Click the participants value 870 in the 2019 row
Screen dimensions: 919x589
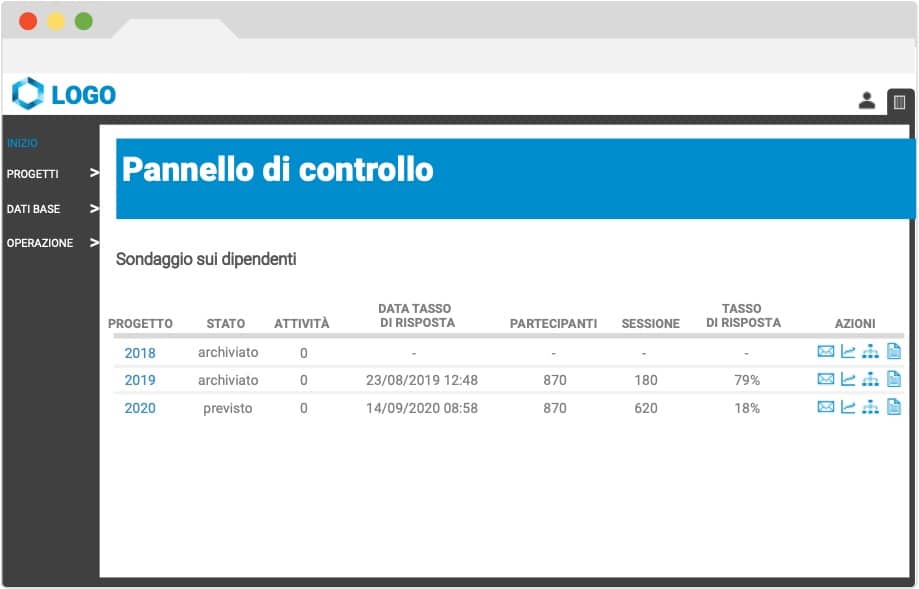pyautogui.click(x=554, y=380)
